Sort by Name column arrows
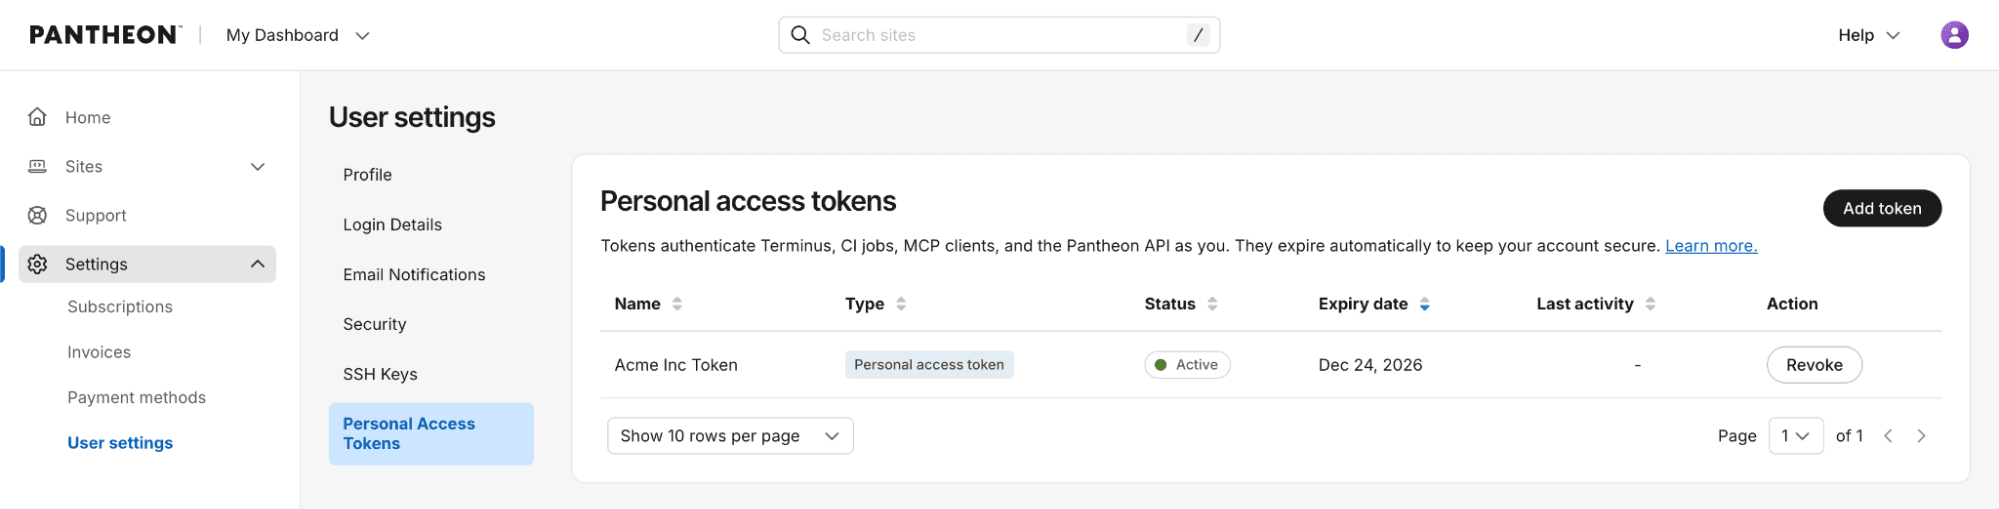Screen dimensions: 1999x509 [x=677, y=304]
